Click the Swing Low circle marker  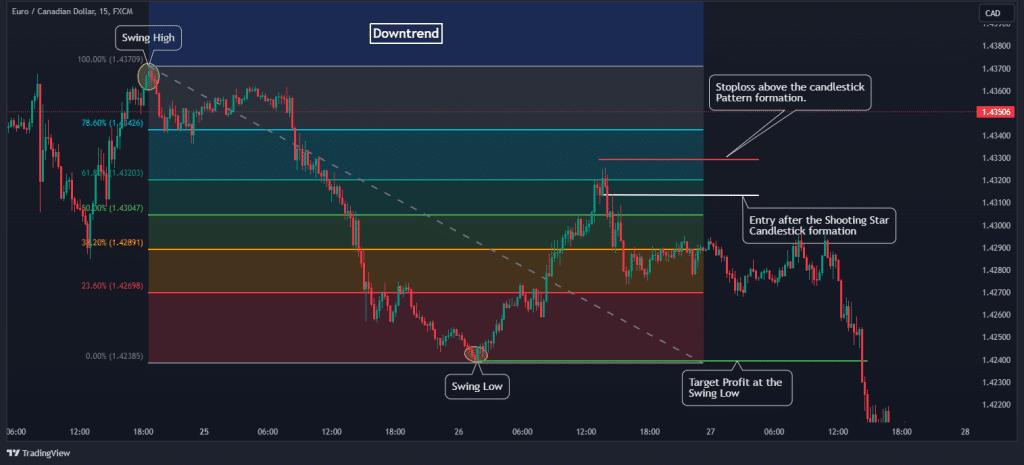477,352
